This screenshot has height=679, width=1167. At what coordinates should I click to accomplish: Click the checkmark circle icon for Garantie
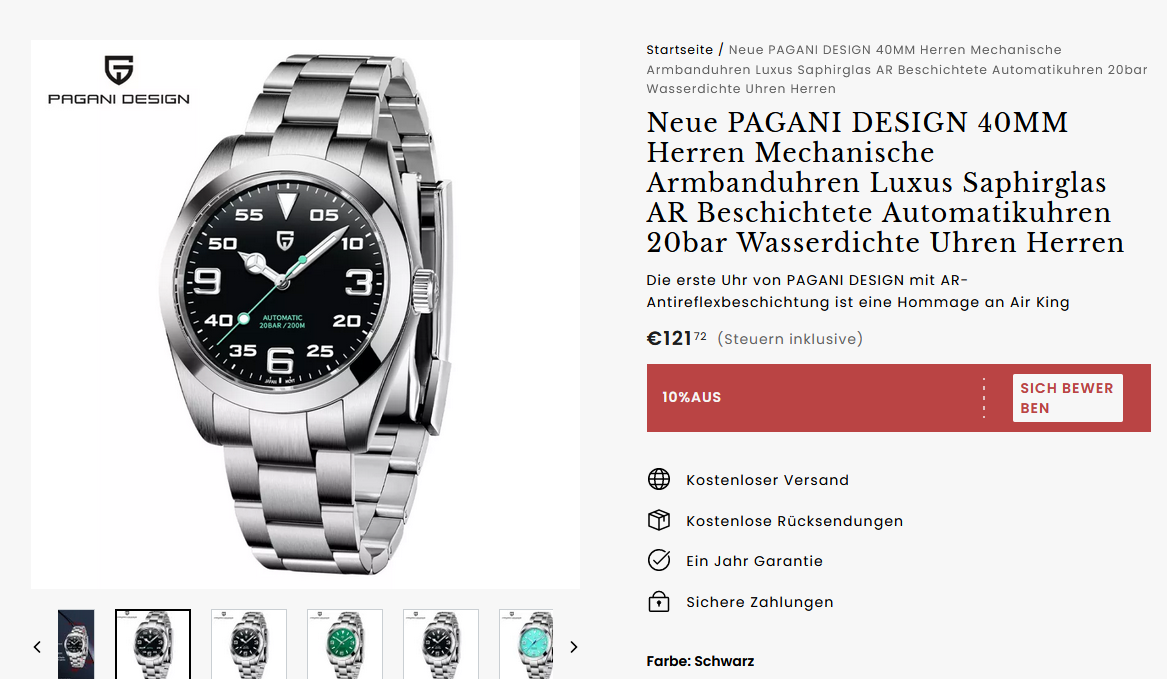659,560
